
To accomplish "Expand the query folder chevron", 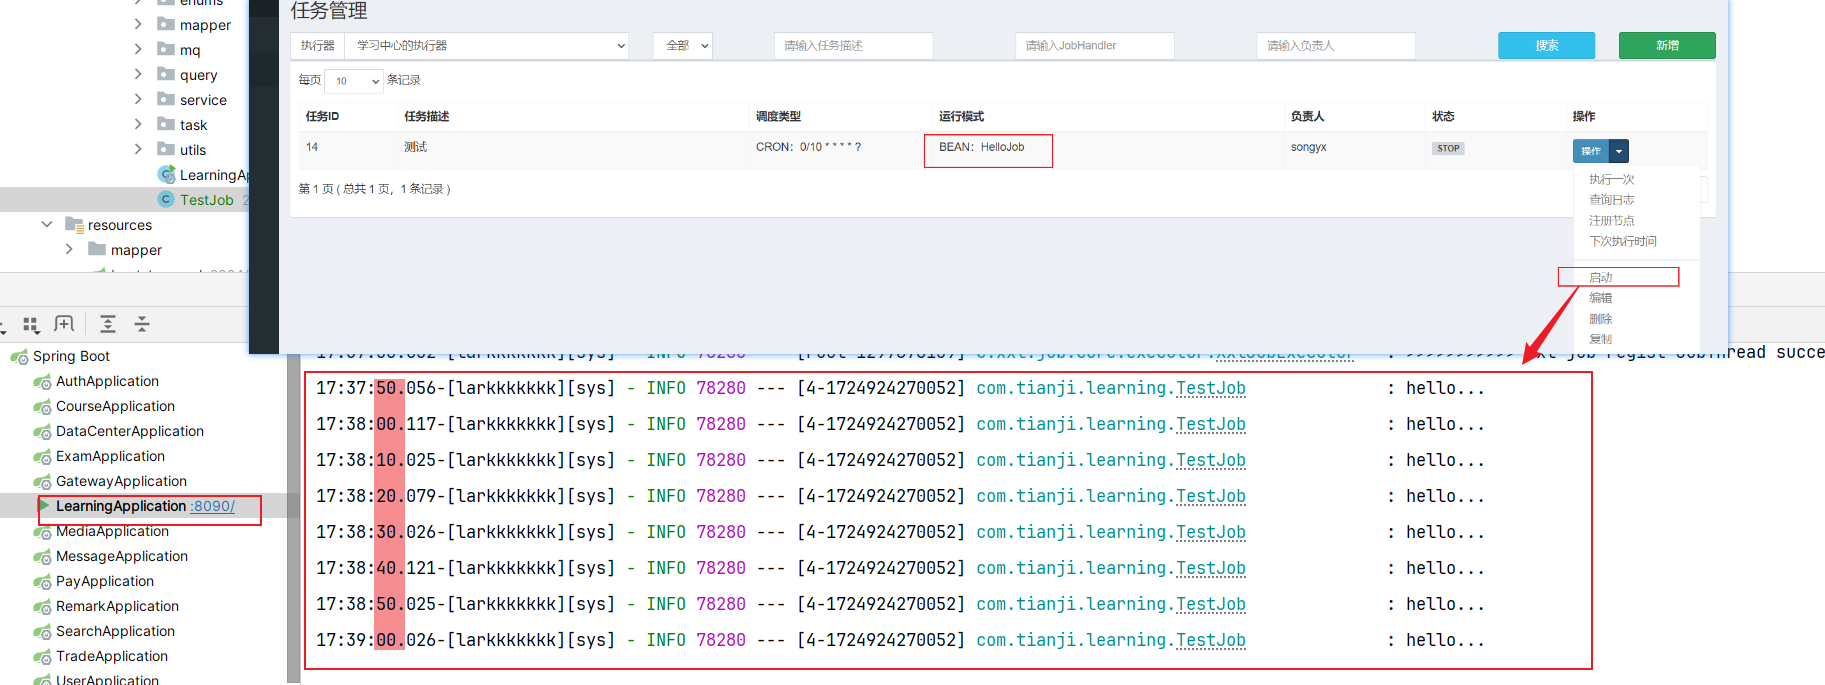I will tap(138, 74).
